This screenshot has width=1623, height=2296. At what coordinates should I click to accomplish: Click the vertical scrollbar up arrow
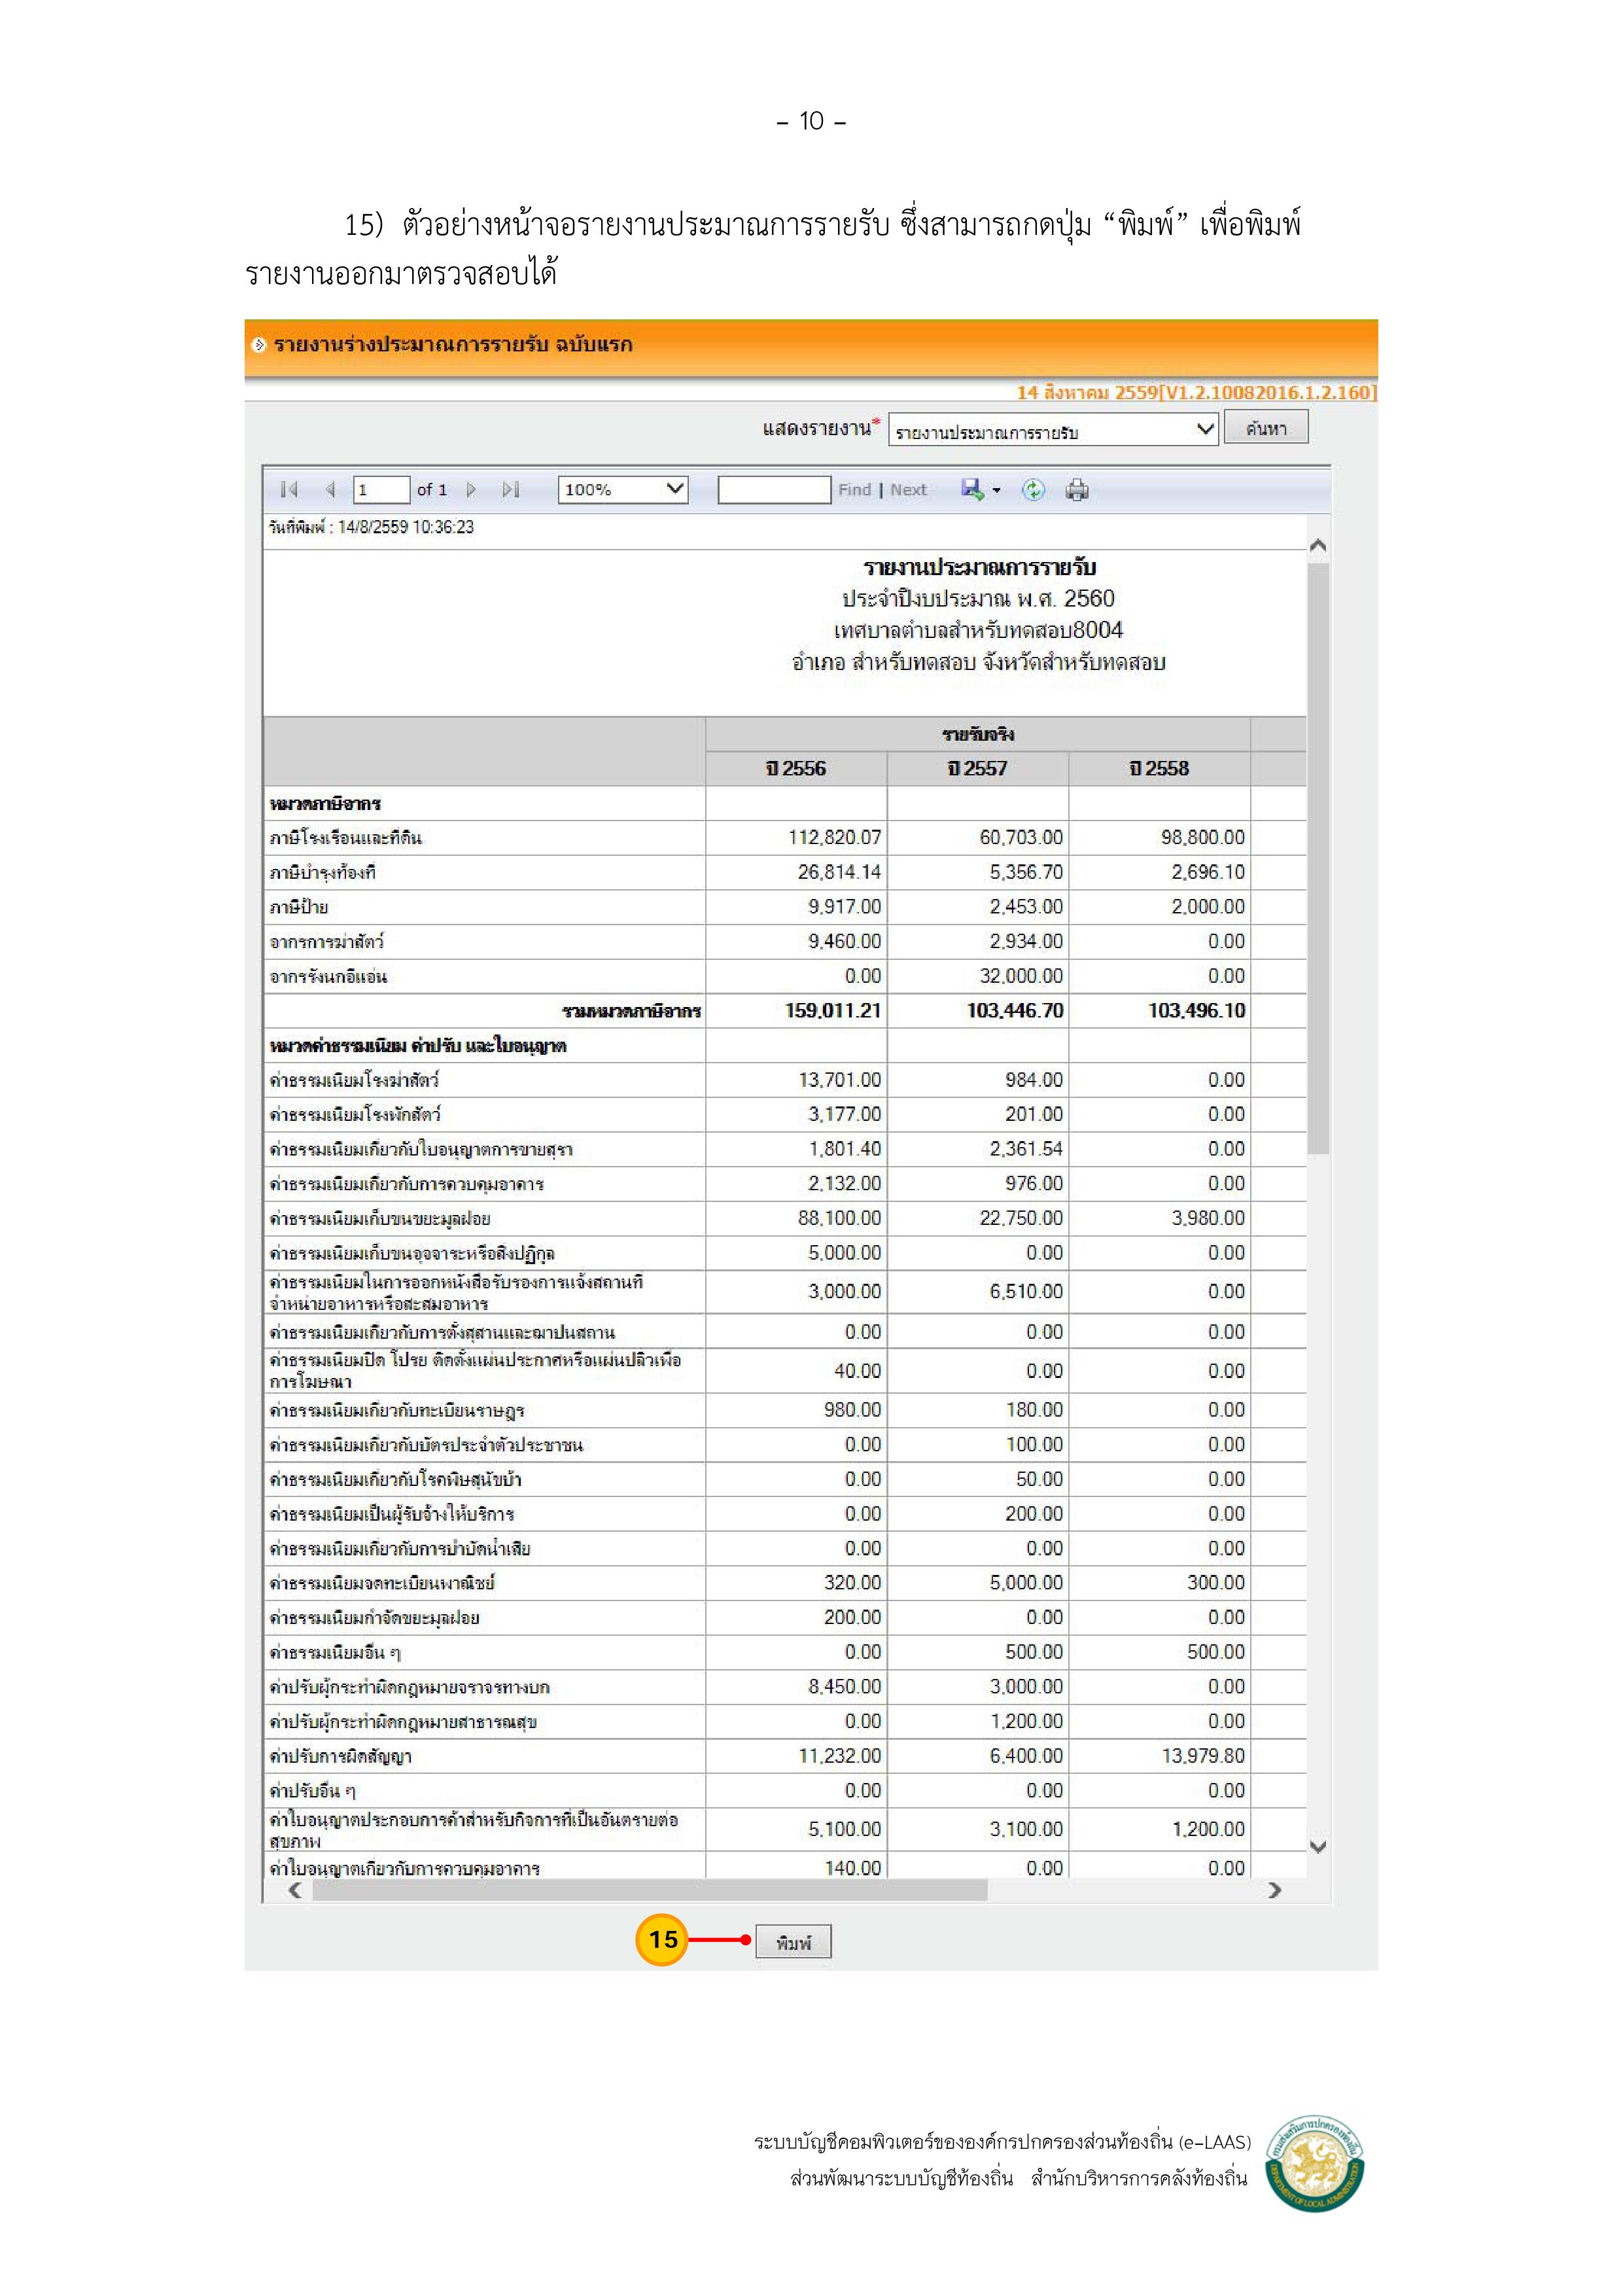[1318, 546]
